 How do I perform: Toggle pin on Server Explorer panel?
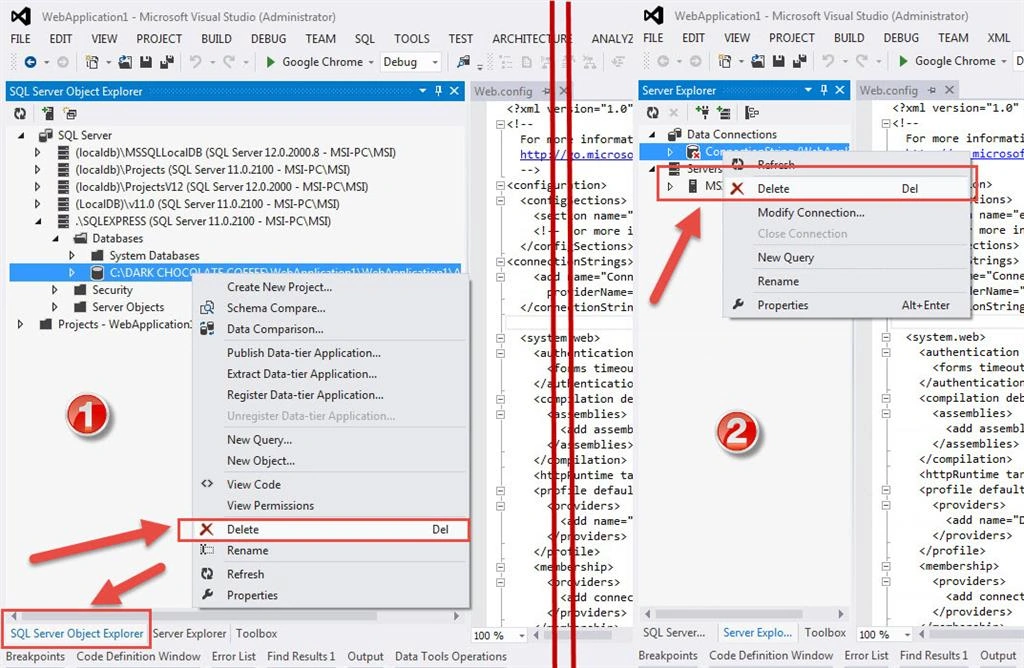click(x=824, y=90)
